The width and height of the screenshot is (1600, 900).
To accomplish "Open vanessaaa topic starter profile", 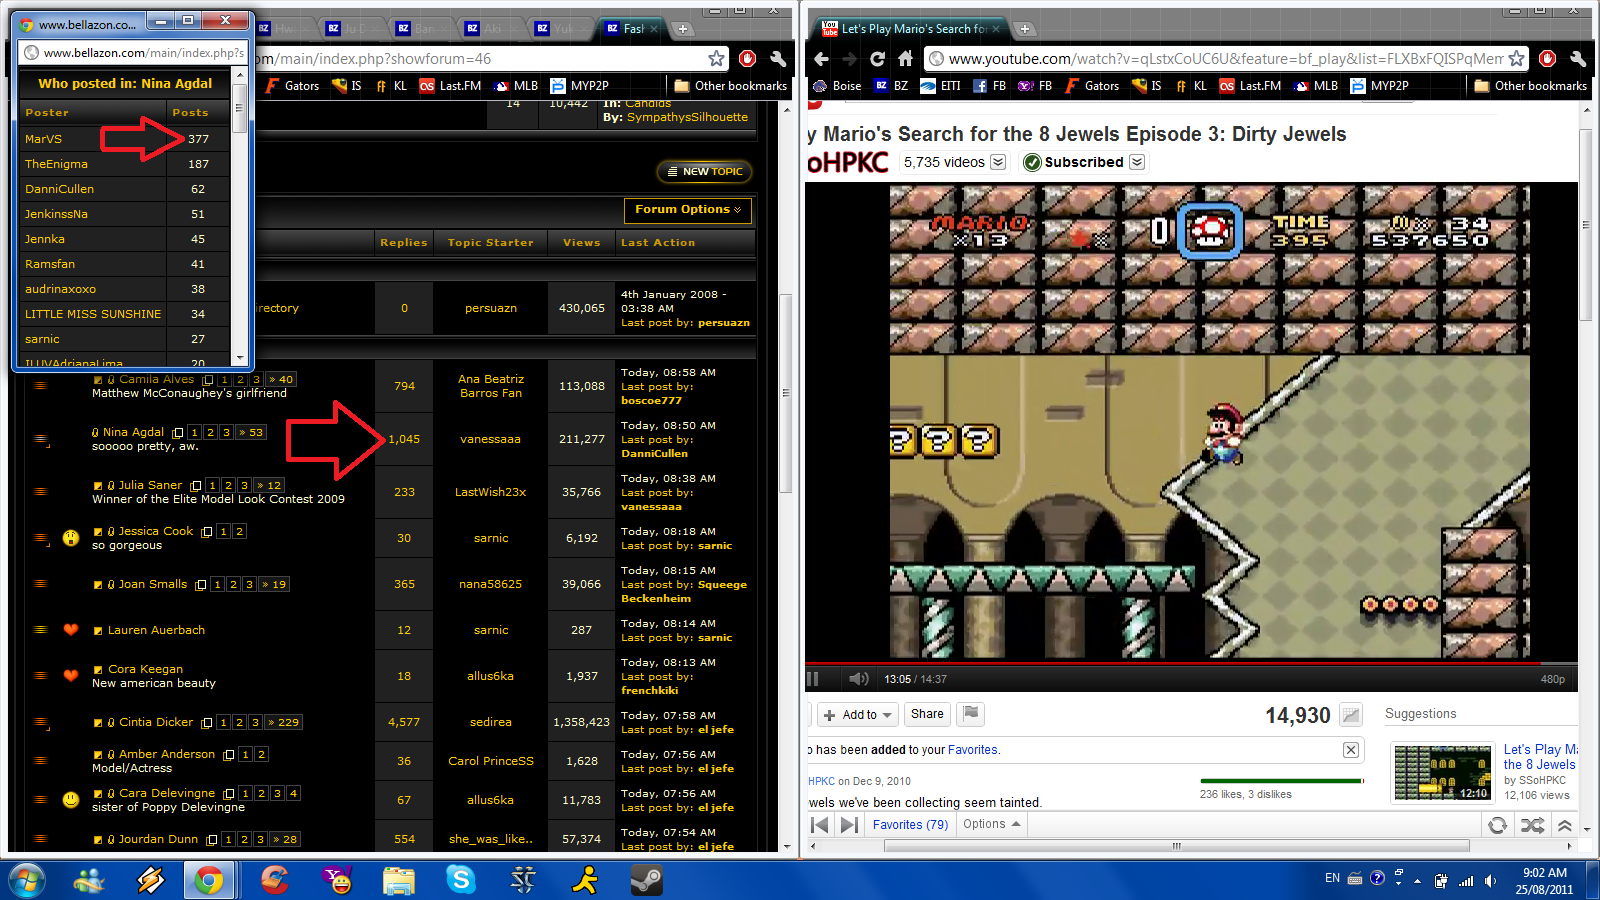I will (x=490, y=439).
